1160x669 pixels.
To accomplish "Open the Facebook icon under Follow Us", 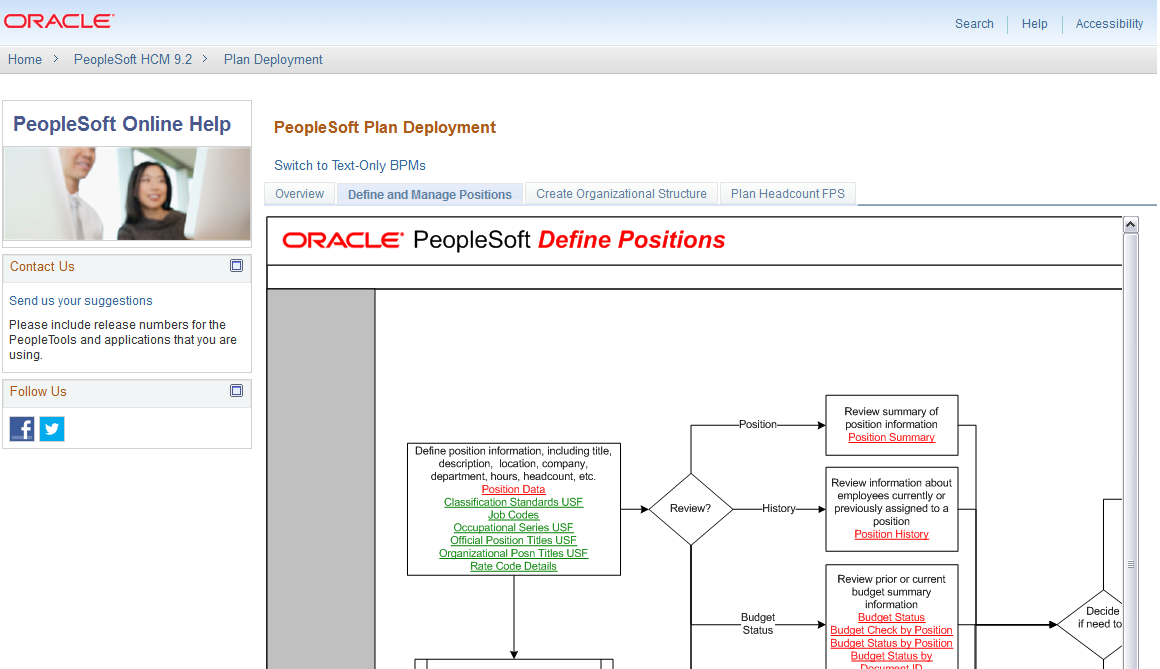I will (22, 428).
